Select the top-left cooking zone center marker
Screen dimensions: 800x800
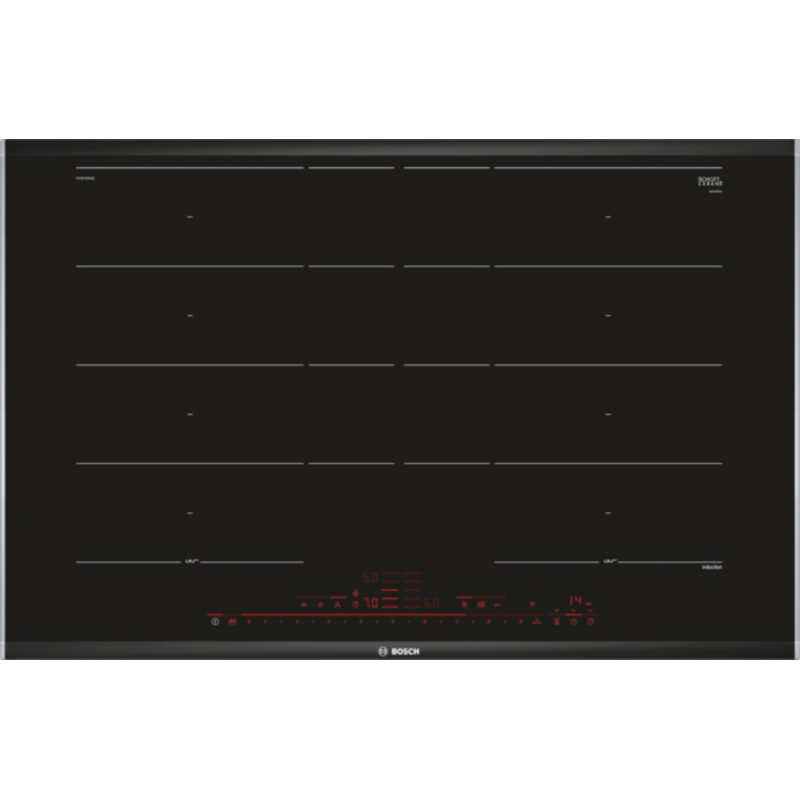pos(189,216)
